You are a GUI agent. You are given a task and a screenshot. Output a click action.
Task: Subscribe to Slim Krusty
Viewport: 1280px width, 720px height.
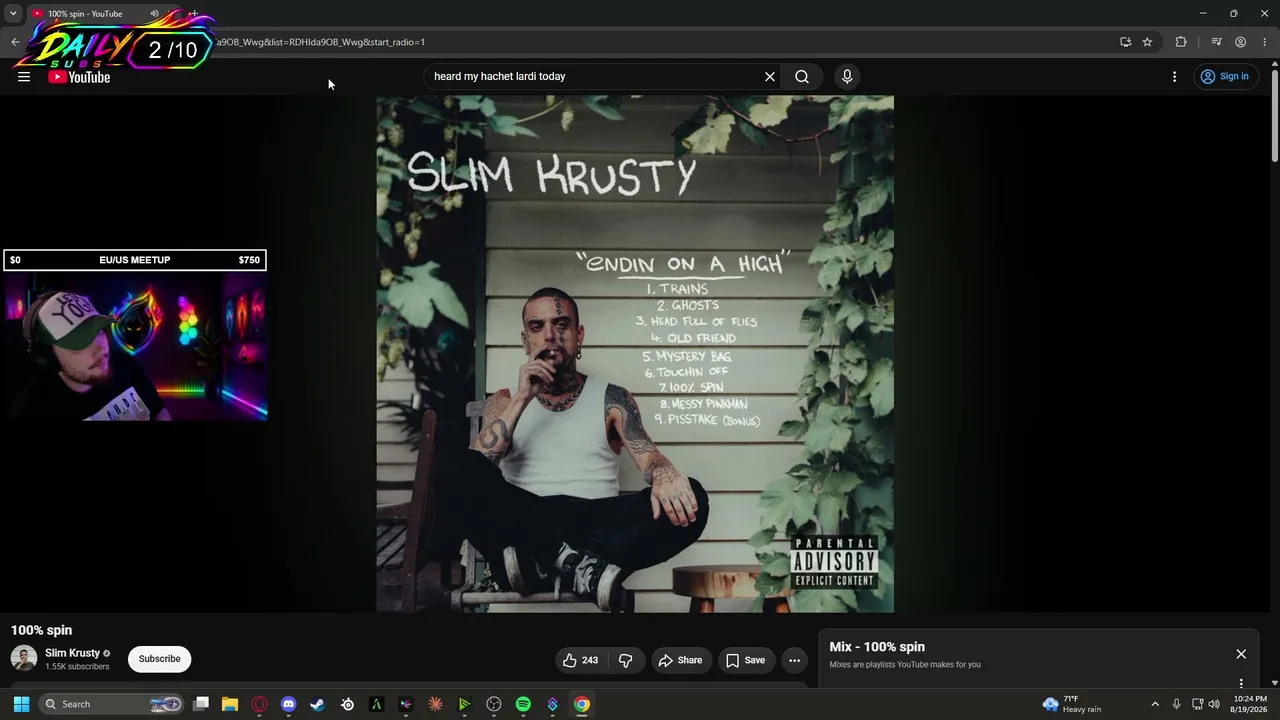click(x=160, y=659)
